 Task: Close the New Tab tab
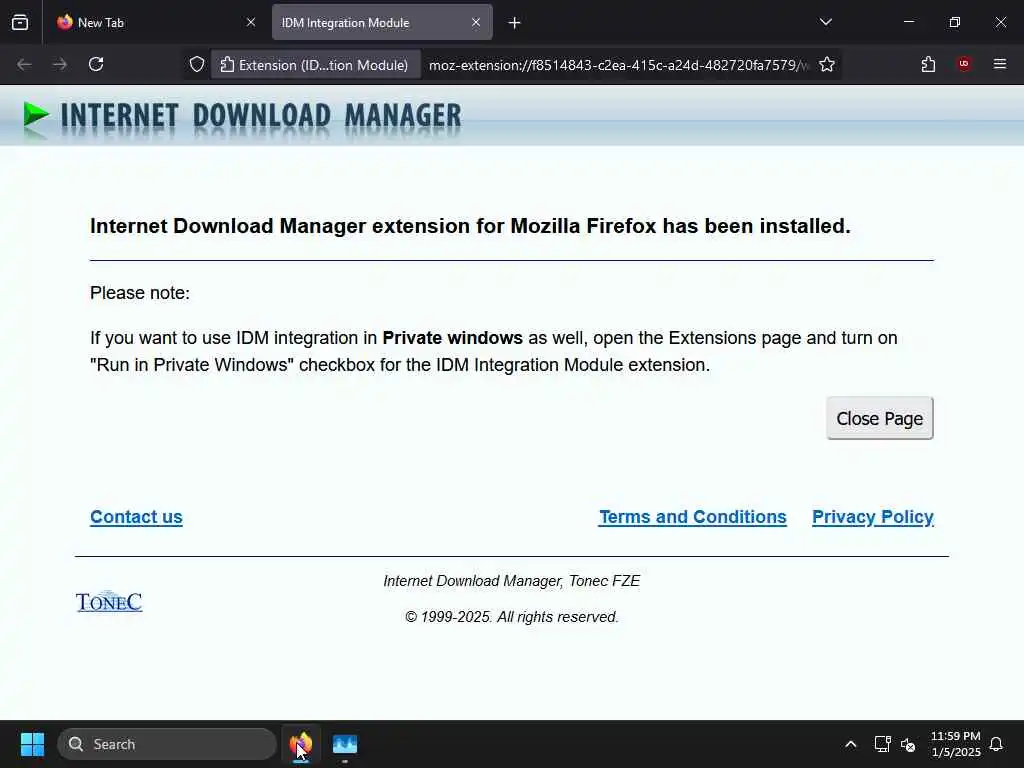point(251,22)
